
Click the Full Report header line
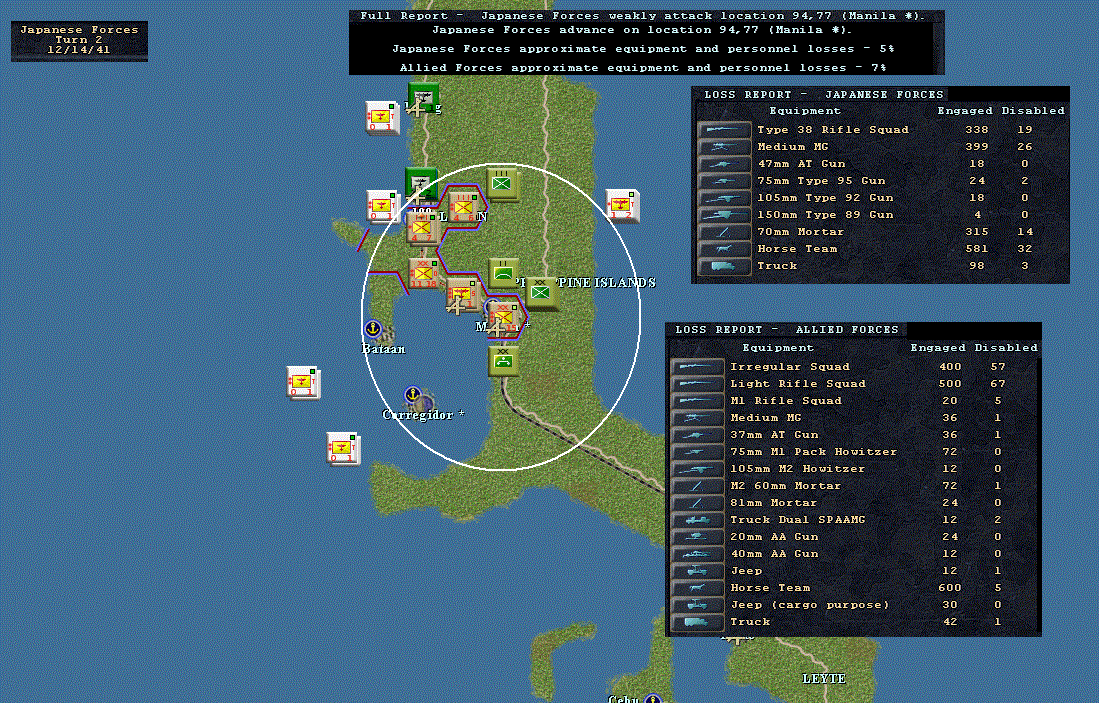click(x=642, y=15)
